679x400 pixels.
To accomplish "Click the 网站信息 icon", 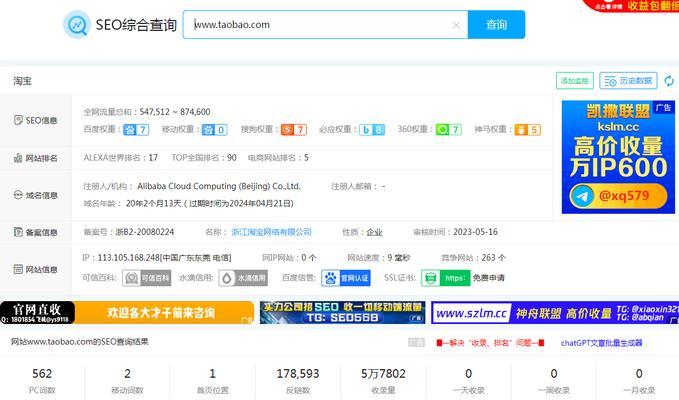I will pos(18,269).
